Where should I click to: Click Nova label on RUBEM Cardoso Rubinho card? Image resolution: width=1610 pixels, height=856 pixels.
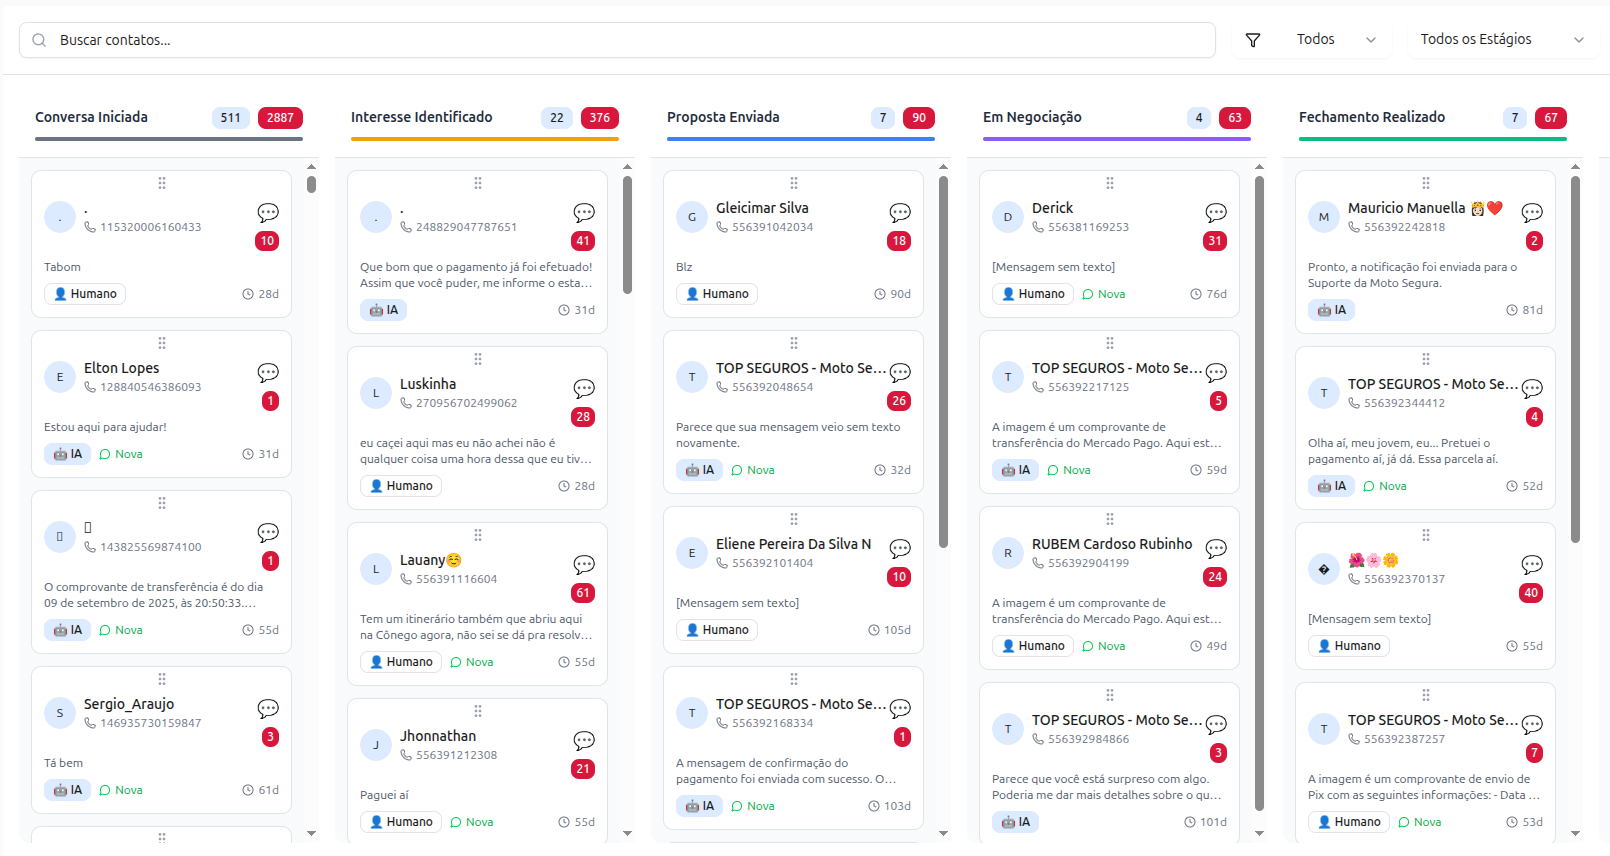pos(1104,646)
